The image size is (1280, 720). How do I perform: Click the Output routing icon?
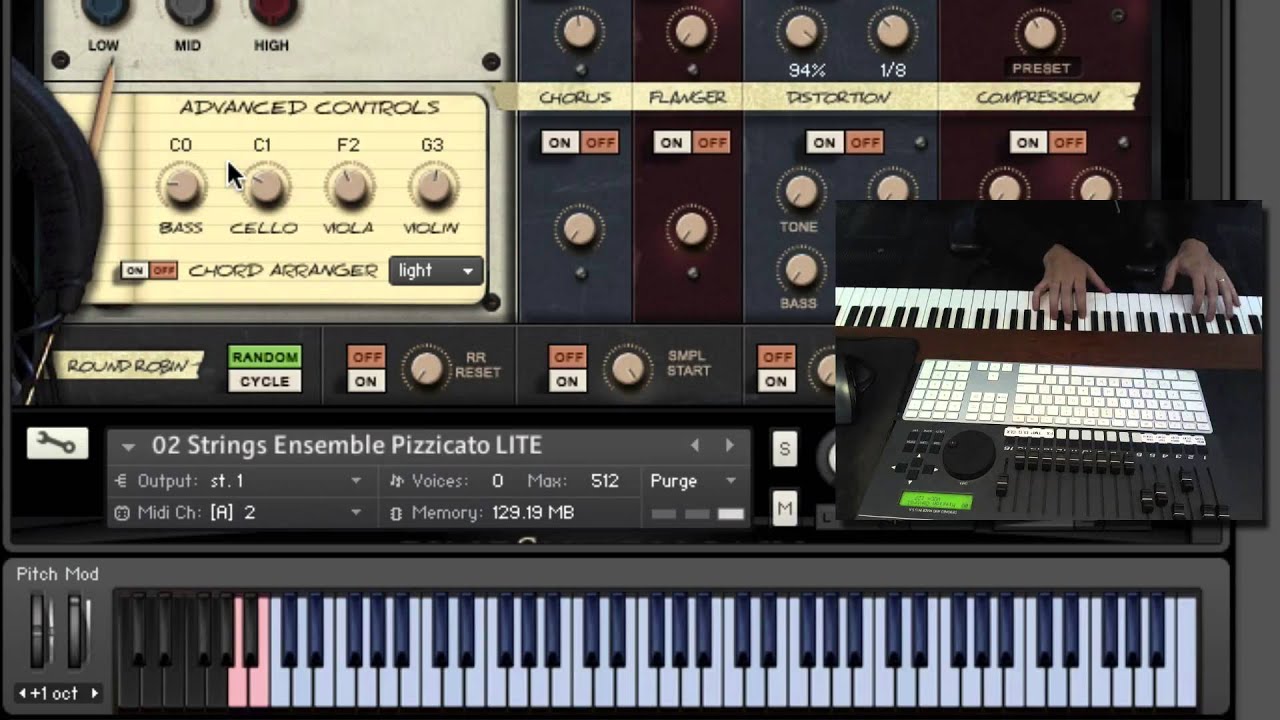pyautogui.click(x=122, y=481)
